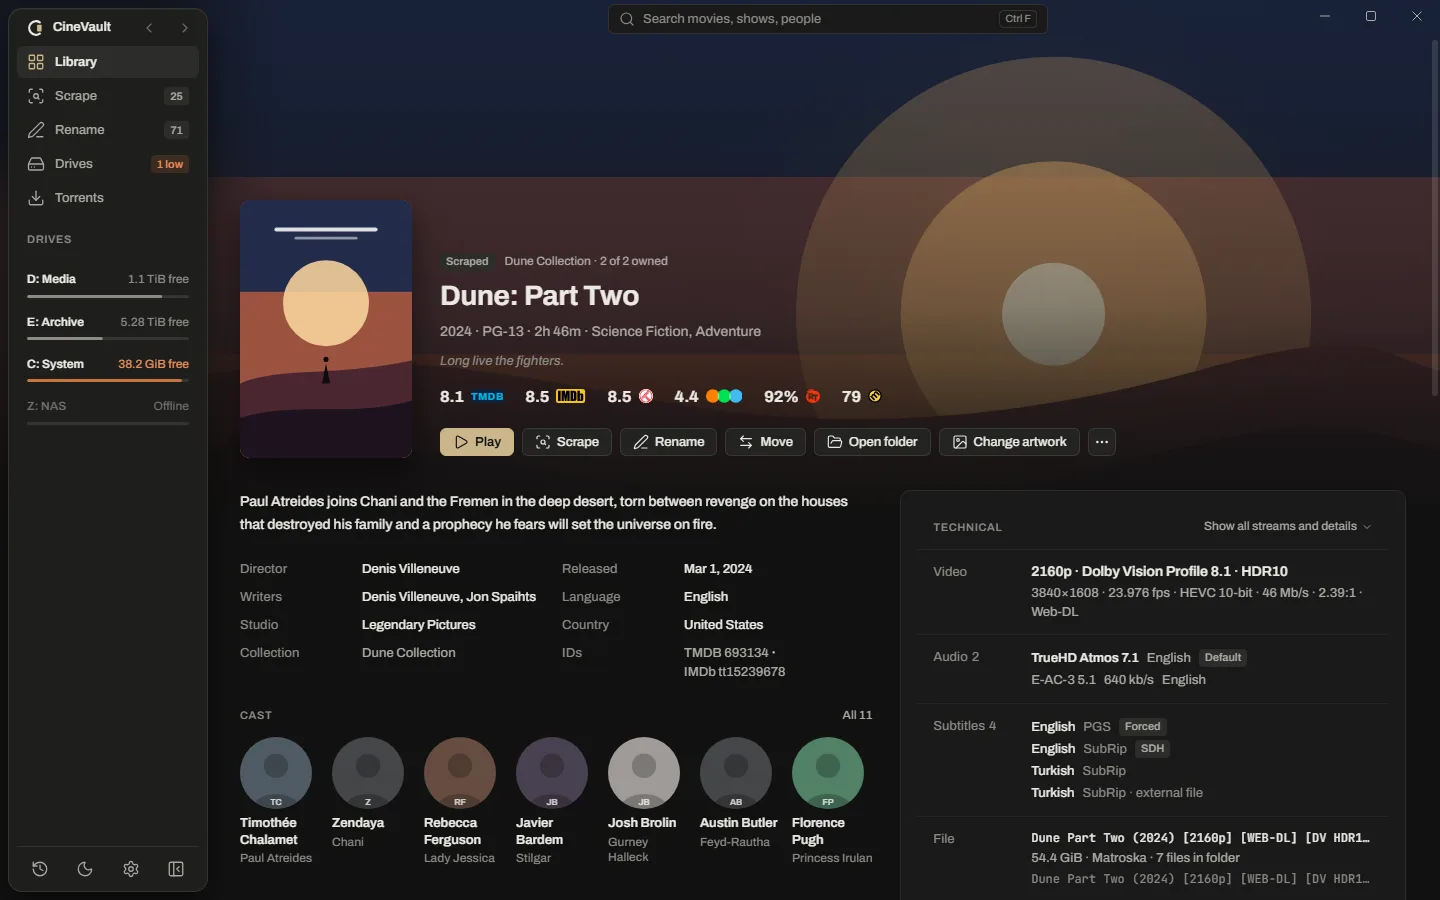Expand Show all streams and details
This screenshot has width=1440, height=900.
coord(1287,526)
